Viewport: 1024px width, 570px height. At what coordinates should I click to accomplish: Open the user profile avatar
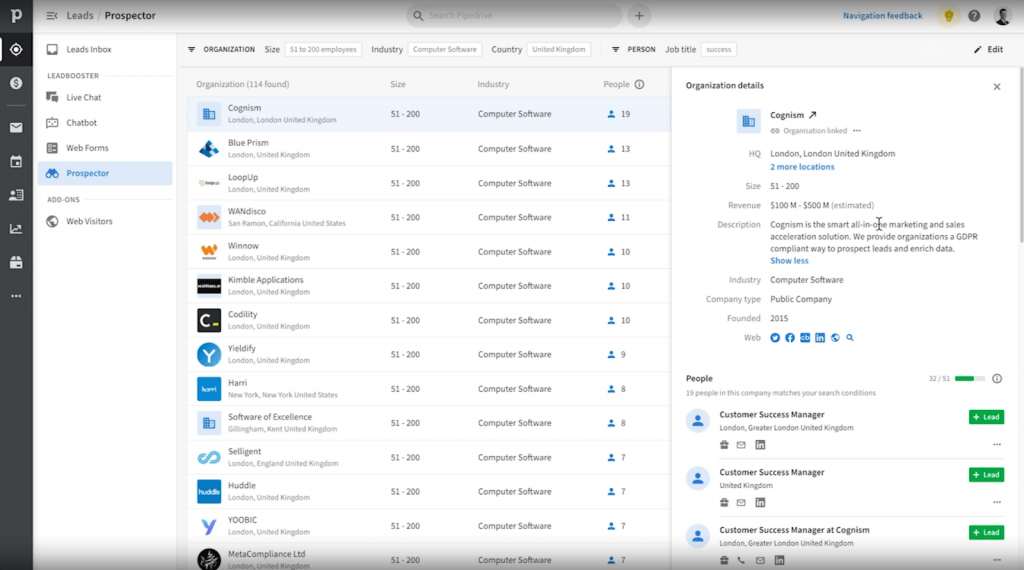[1002, 16]
